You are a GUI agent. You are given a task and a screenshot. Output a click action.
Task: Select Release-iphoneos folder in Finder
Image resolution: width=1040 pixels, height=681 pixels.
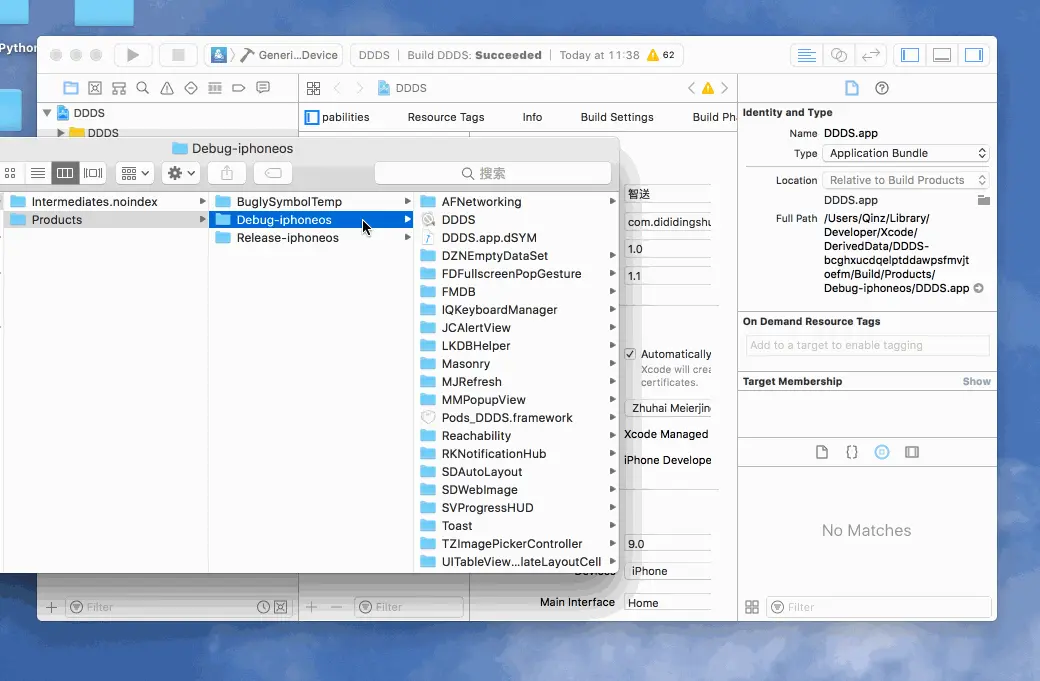[x=311, y=237]
